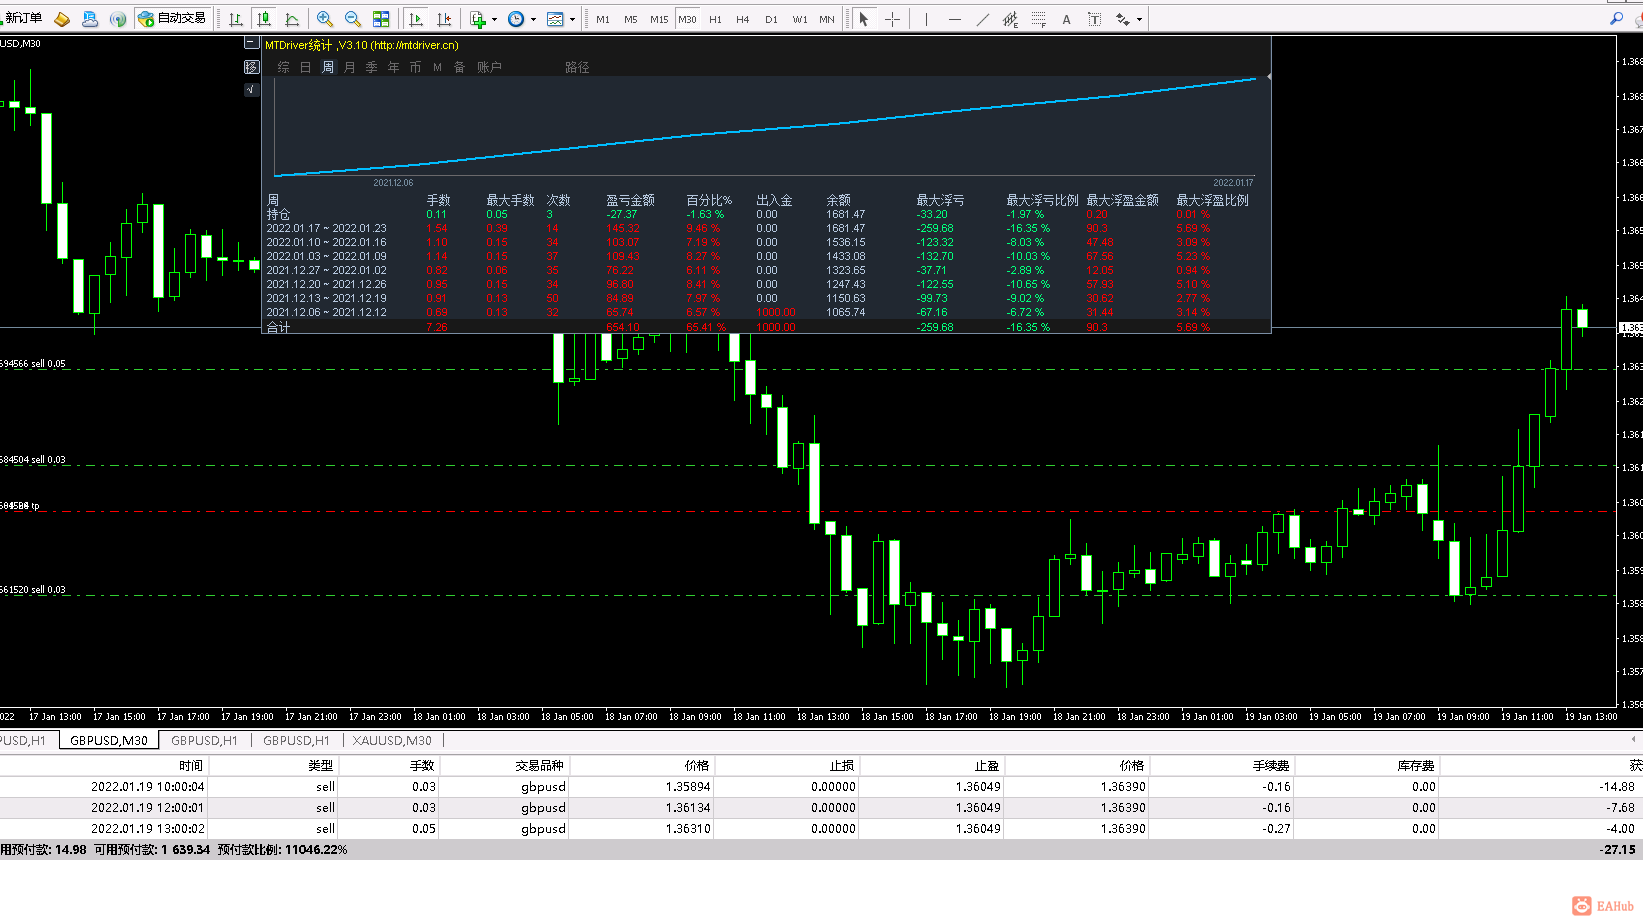The width and height of the screenshot is (1643, 921).
Task: Select the trade opened at 2022.01.19 10:00:04
Action: point(821,787)
